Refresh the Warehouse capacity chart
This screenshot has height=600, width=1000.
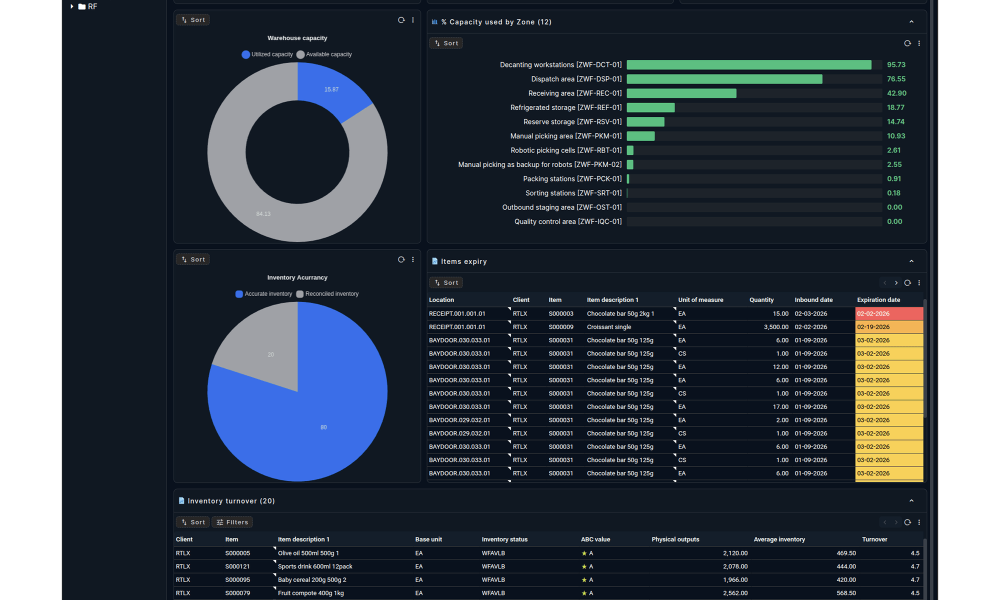pyautogui.click(x=400, y=20)
